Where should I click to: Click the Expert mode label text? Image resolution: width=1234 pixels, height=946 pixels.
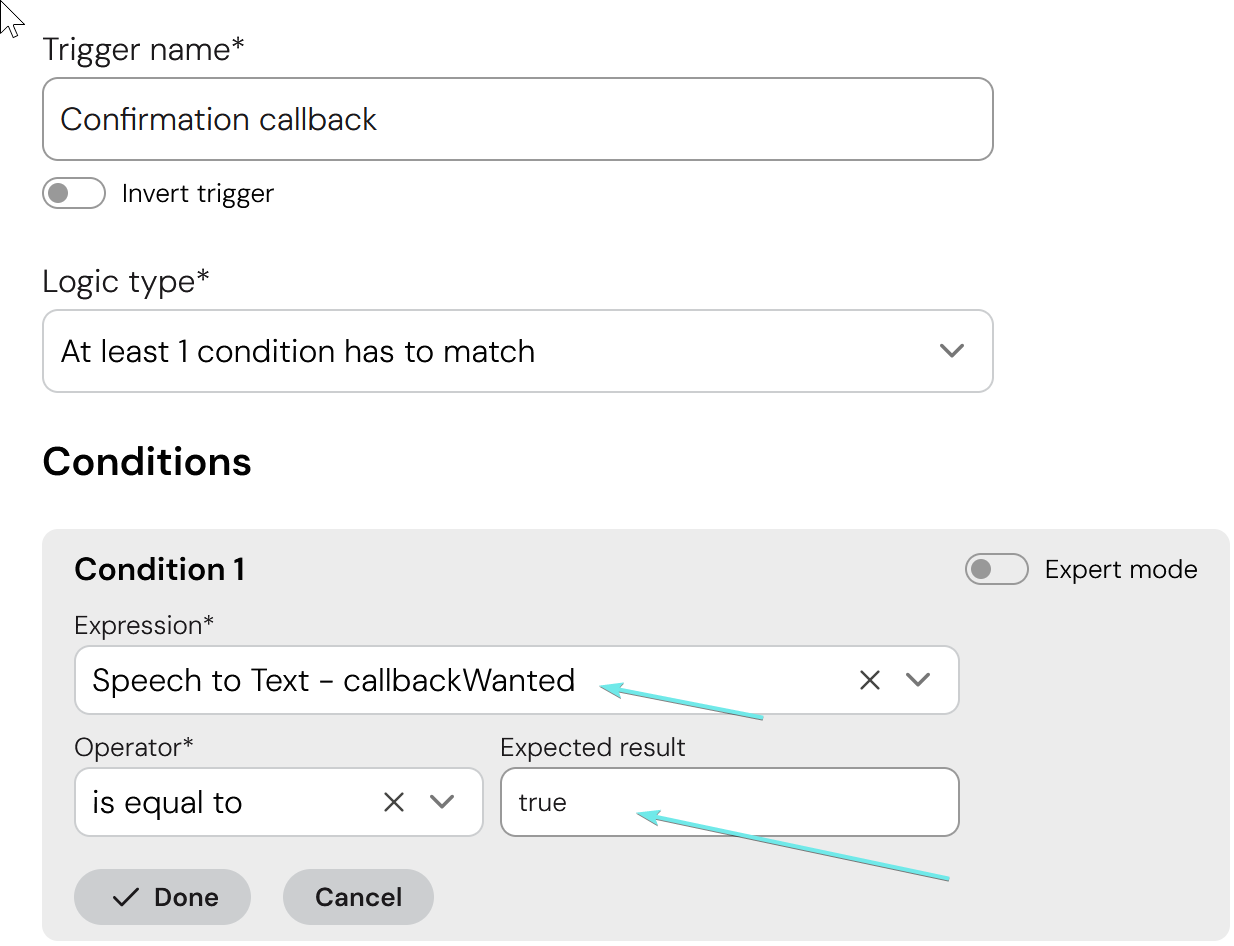pos(1120,569)
